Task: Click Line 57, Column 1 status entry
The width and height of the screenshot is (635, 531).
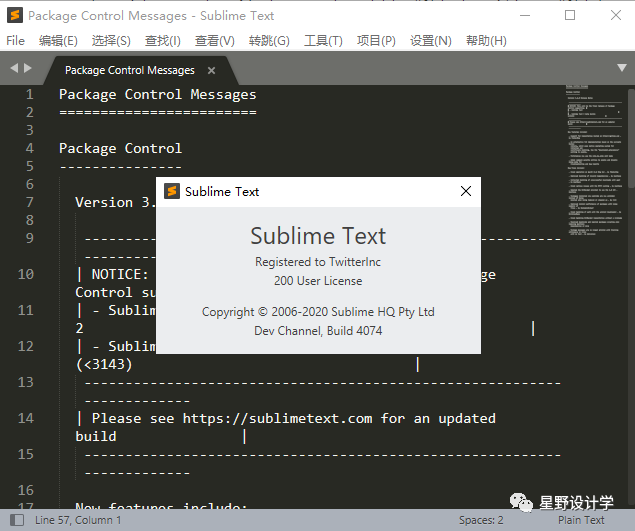Action: pos(78,520)
